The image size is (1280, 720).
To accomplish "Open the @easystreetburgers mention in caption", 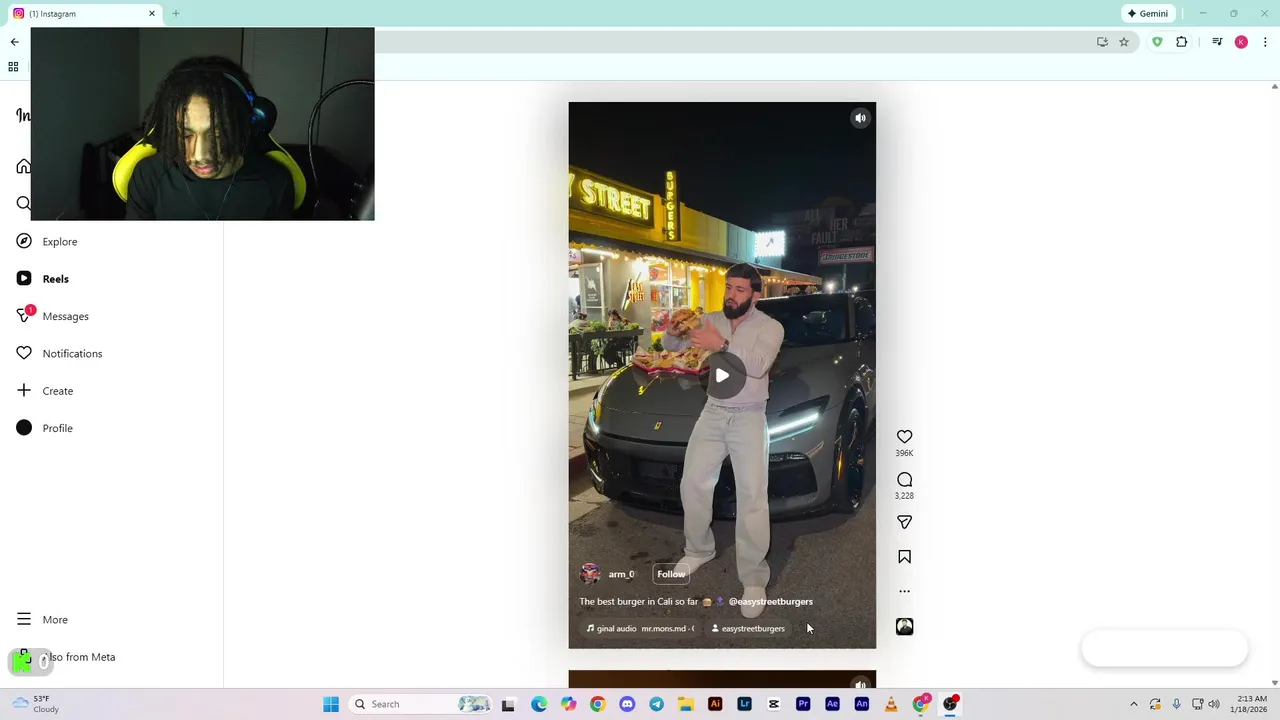I will click(x=770, y=602).
